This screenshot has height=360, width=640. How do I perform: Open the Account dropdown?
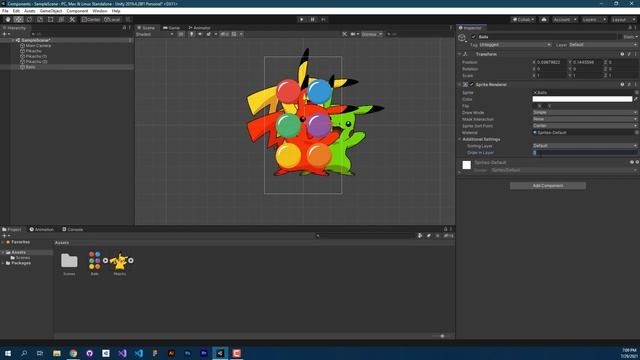[565, 19]
